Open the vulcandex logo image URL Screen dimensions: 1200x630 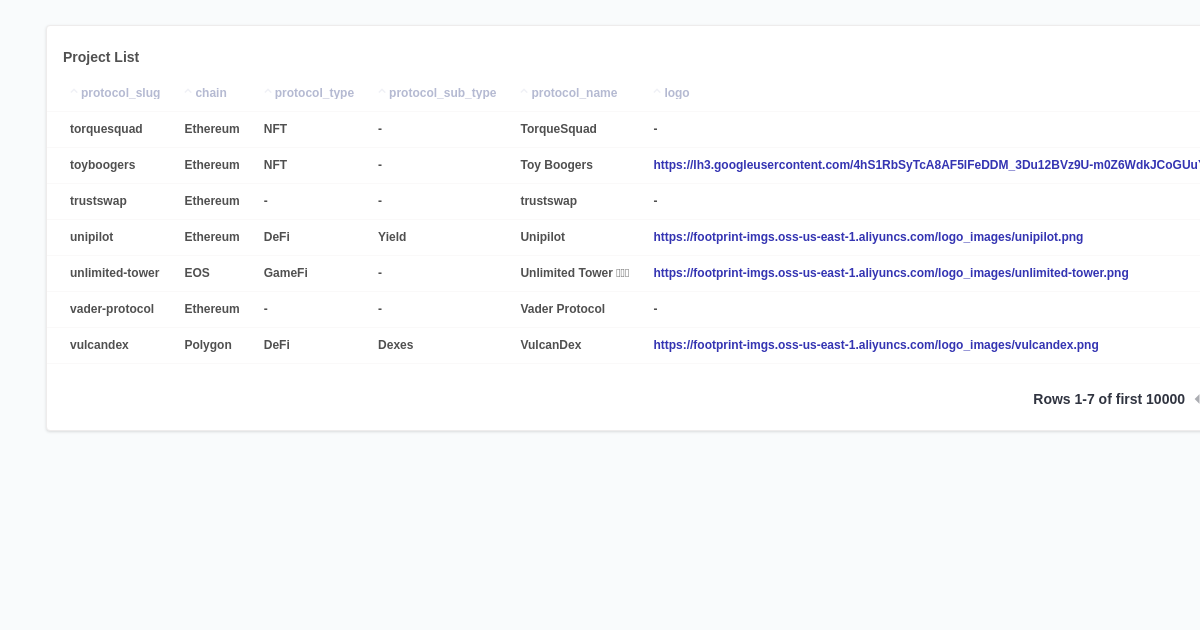click(876, 345)
